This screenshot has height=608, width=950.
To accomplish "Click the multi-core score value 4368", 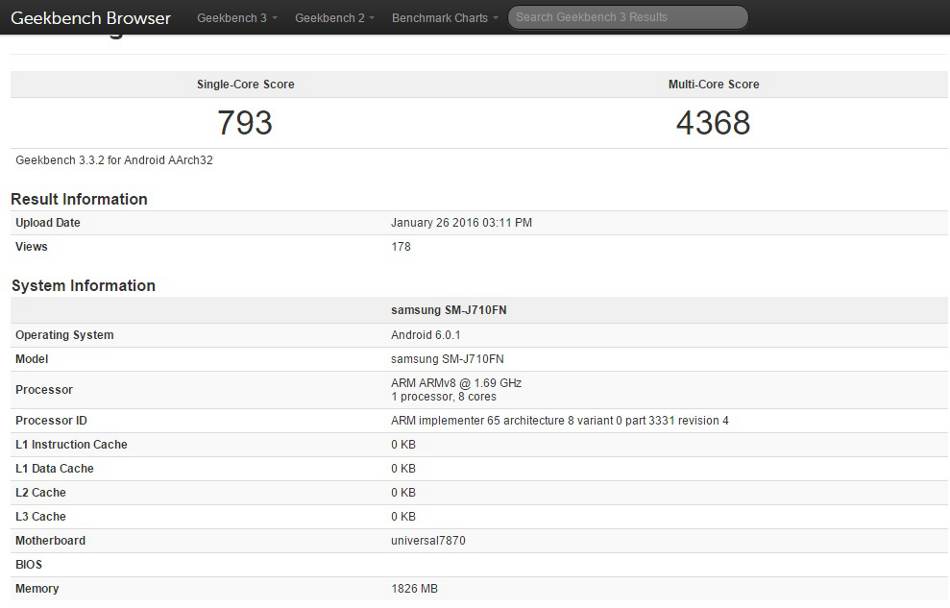I will [713, 122].
